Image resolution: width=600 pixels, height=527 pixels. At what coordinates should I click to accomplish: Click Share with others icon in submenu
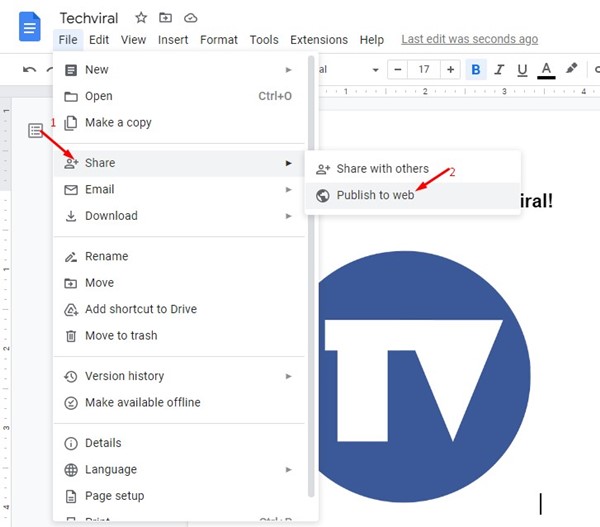(323, 169)
